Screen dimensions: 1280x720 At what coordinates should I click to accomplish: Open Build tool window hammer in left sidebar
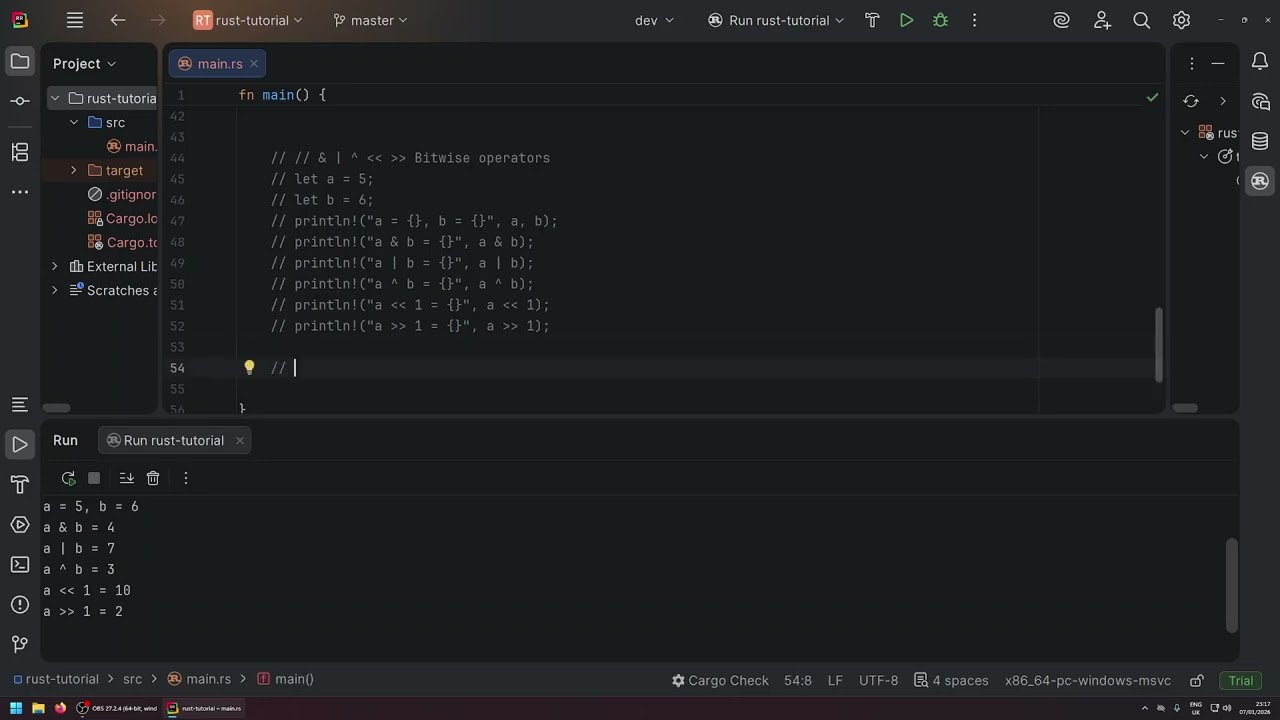[20, 485]
